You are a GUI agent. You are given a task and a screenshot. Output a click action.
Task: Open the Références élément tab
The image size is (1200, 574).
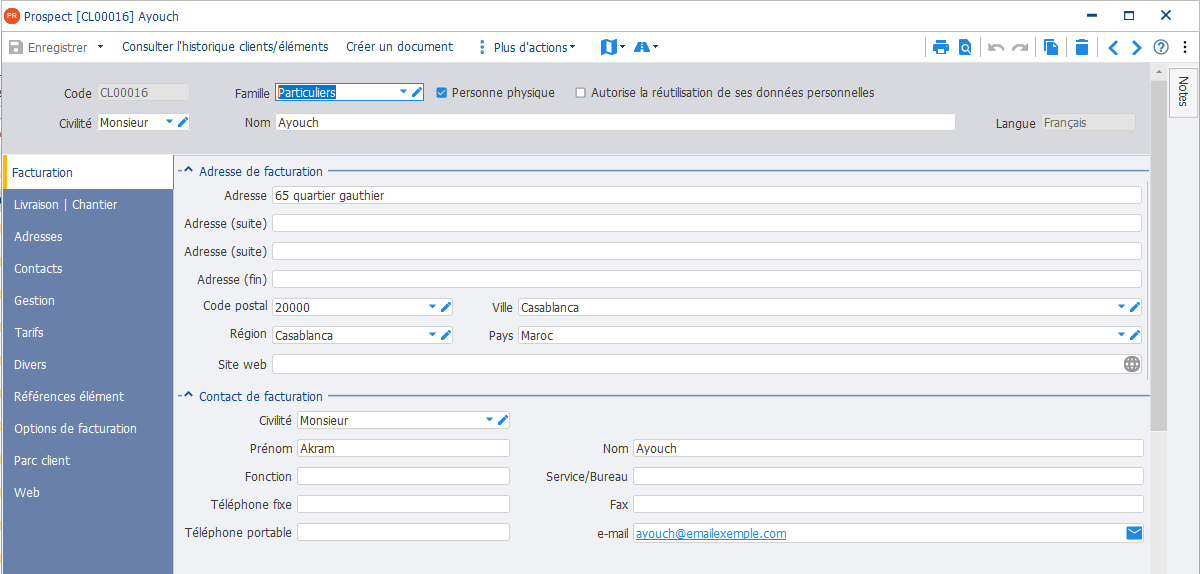pos(88,397)
